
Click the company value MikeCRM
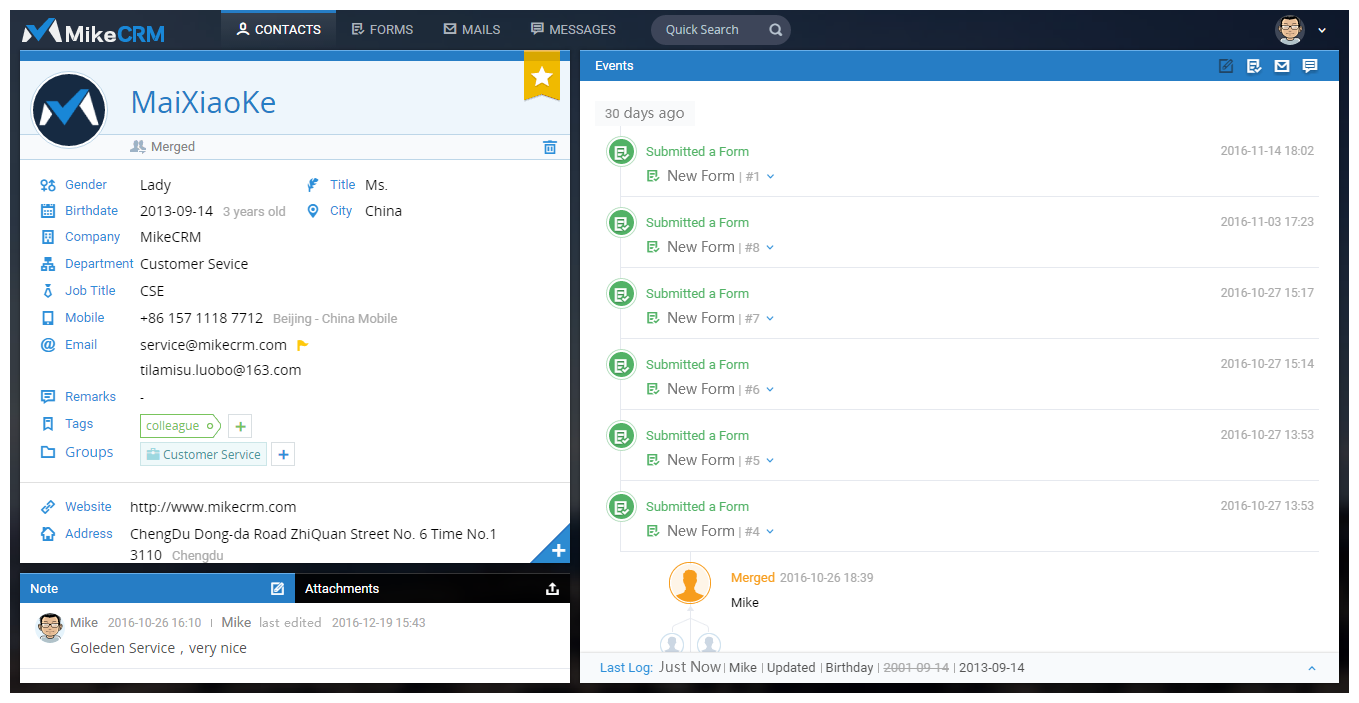pos(170,237)
